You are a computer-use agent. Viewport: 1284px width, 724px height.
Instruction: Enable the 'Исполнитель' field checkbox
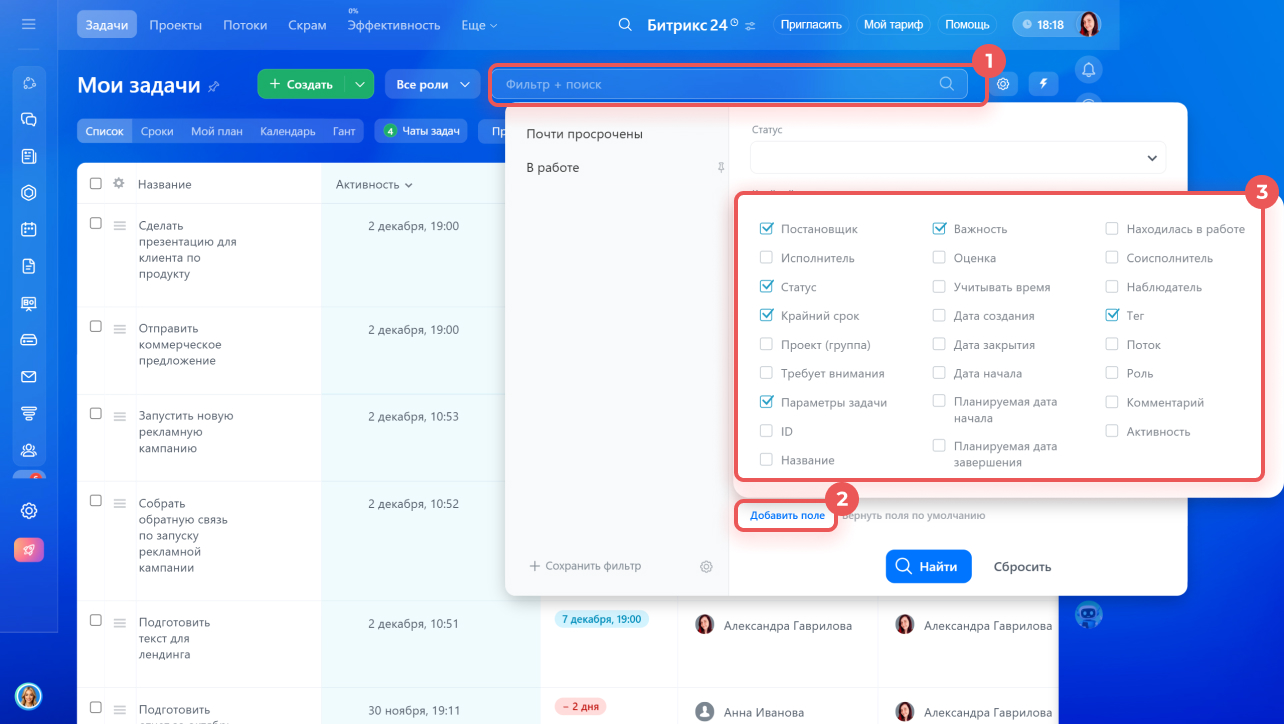click(x=766, y=258)
